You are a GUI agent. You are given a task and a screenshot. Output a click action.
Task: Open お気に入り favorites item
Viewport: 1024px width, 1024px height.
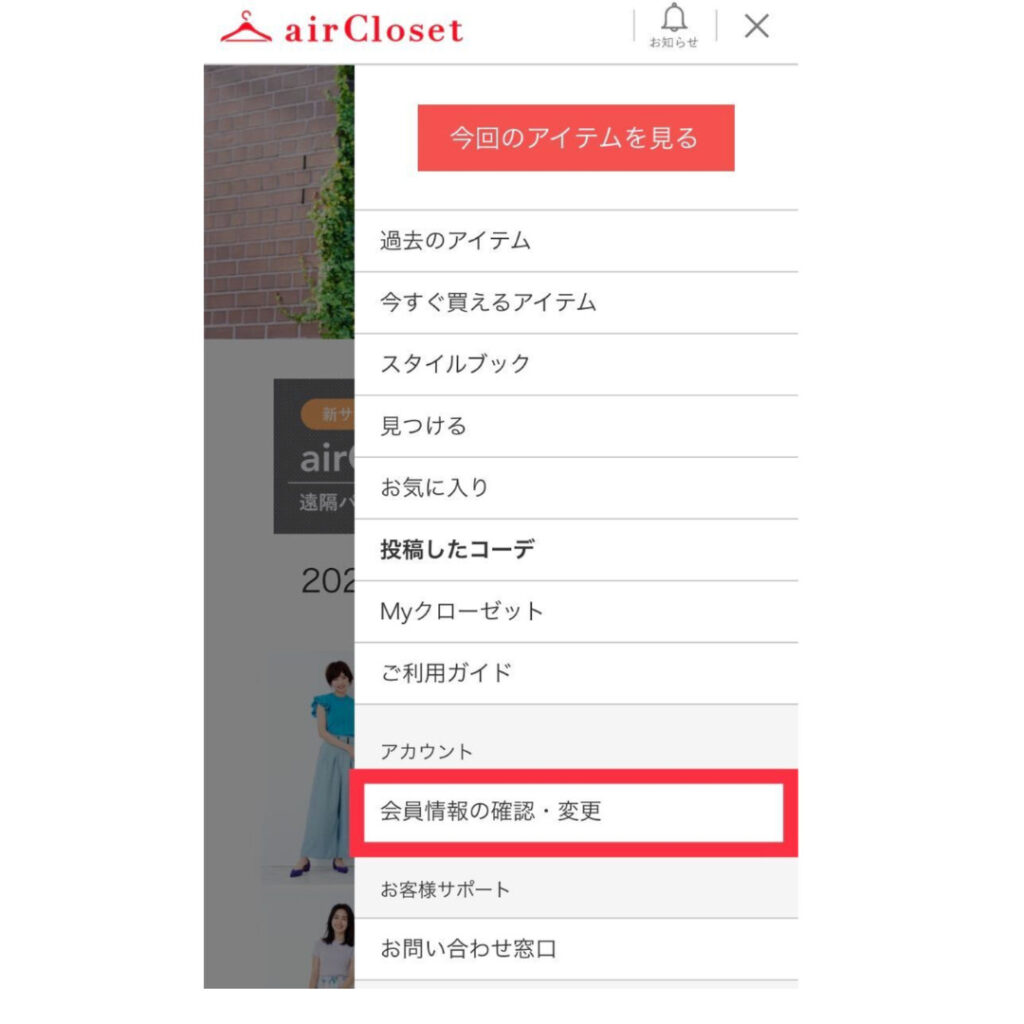[x=575, y=488]
